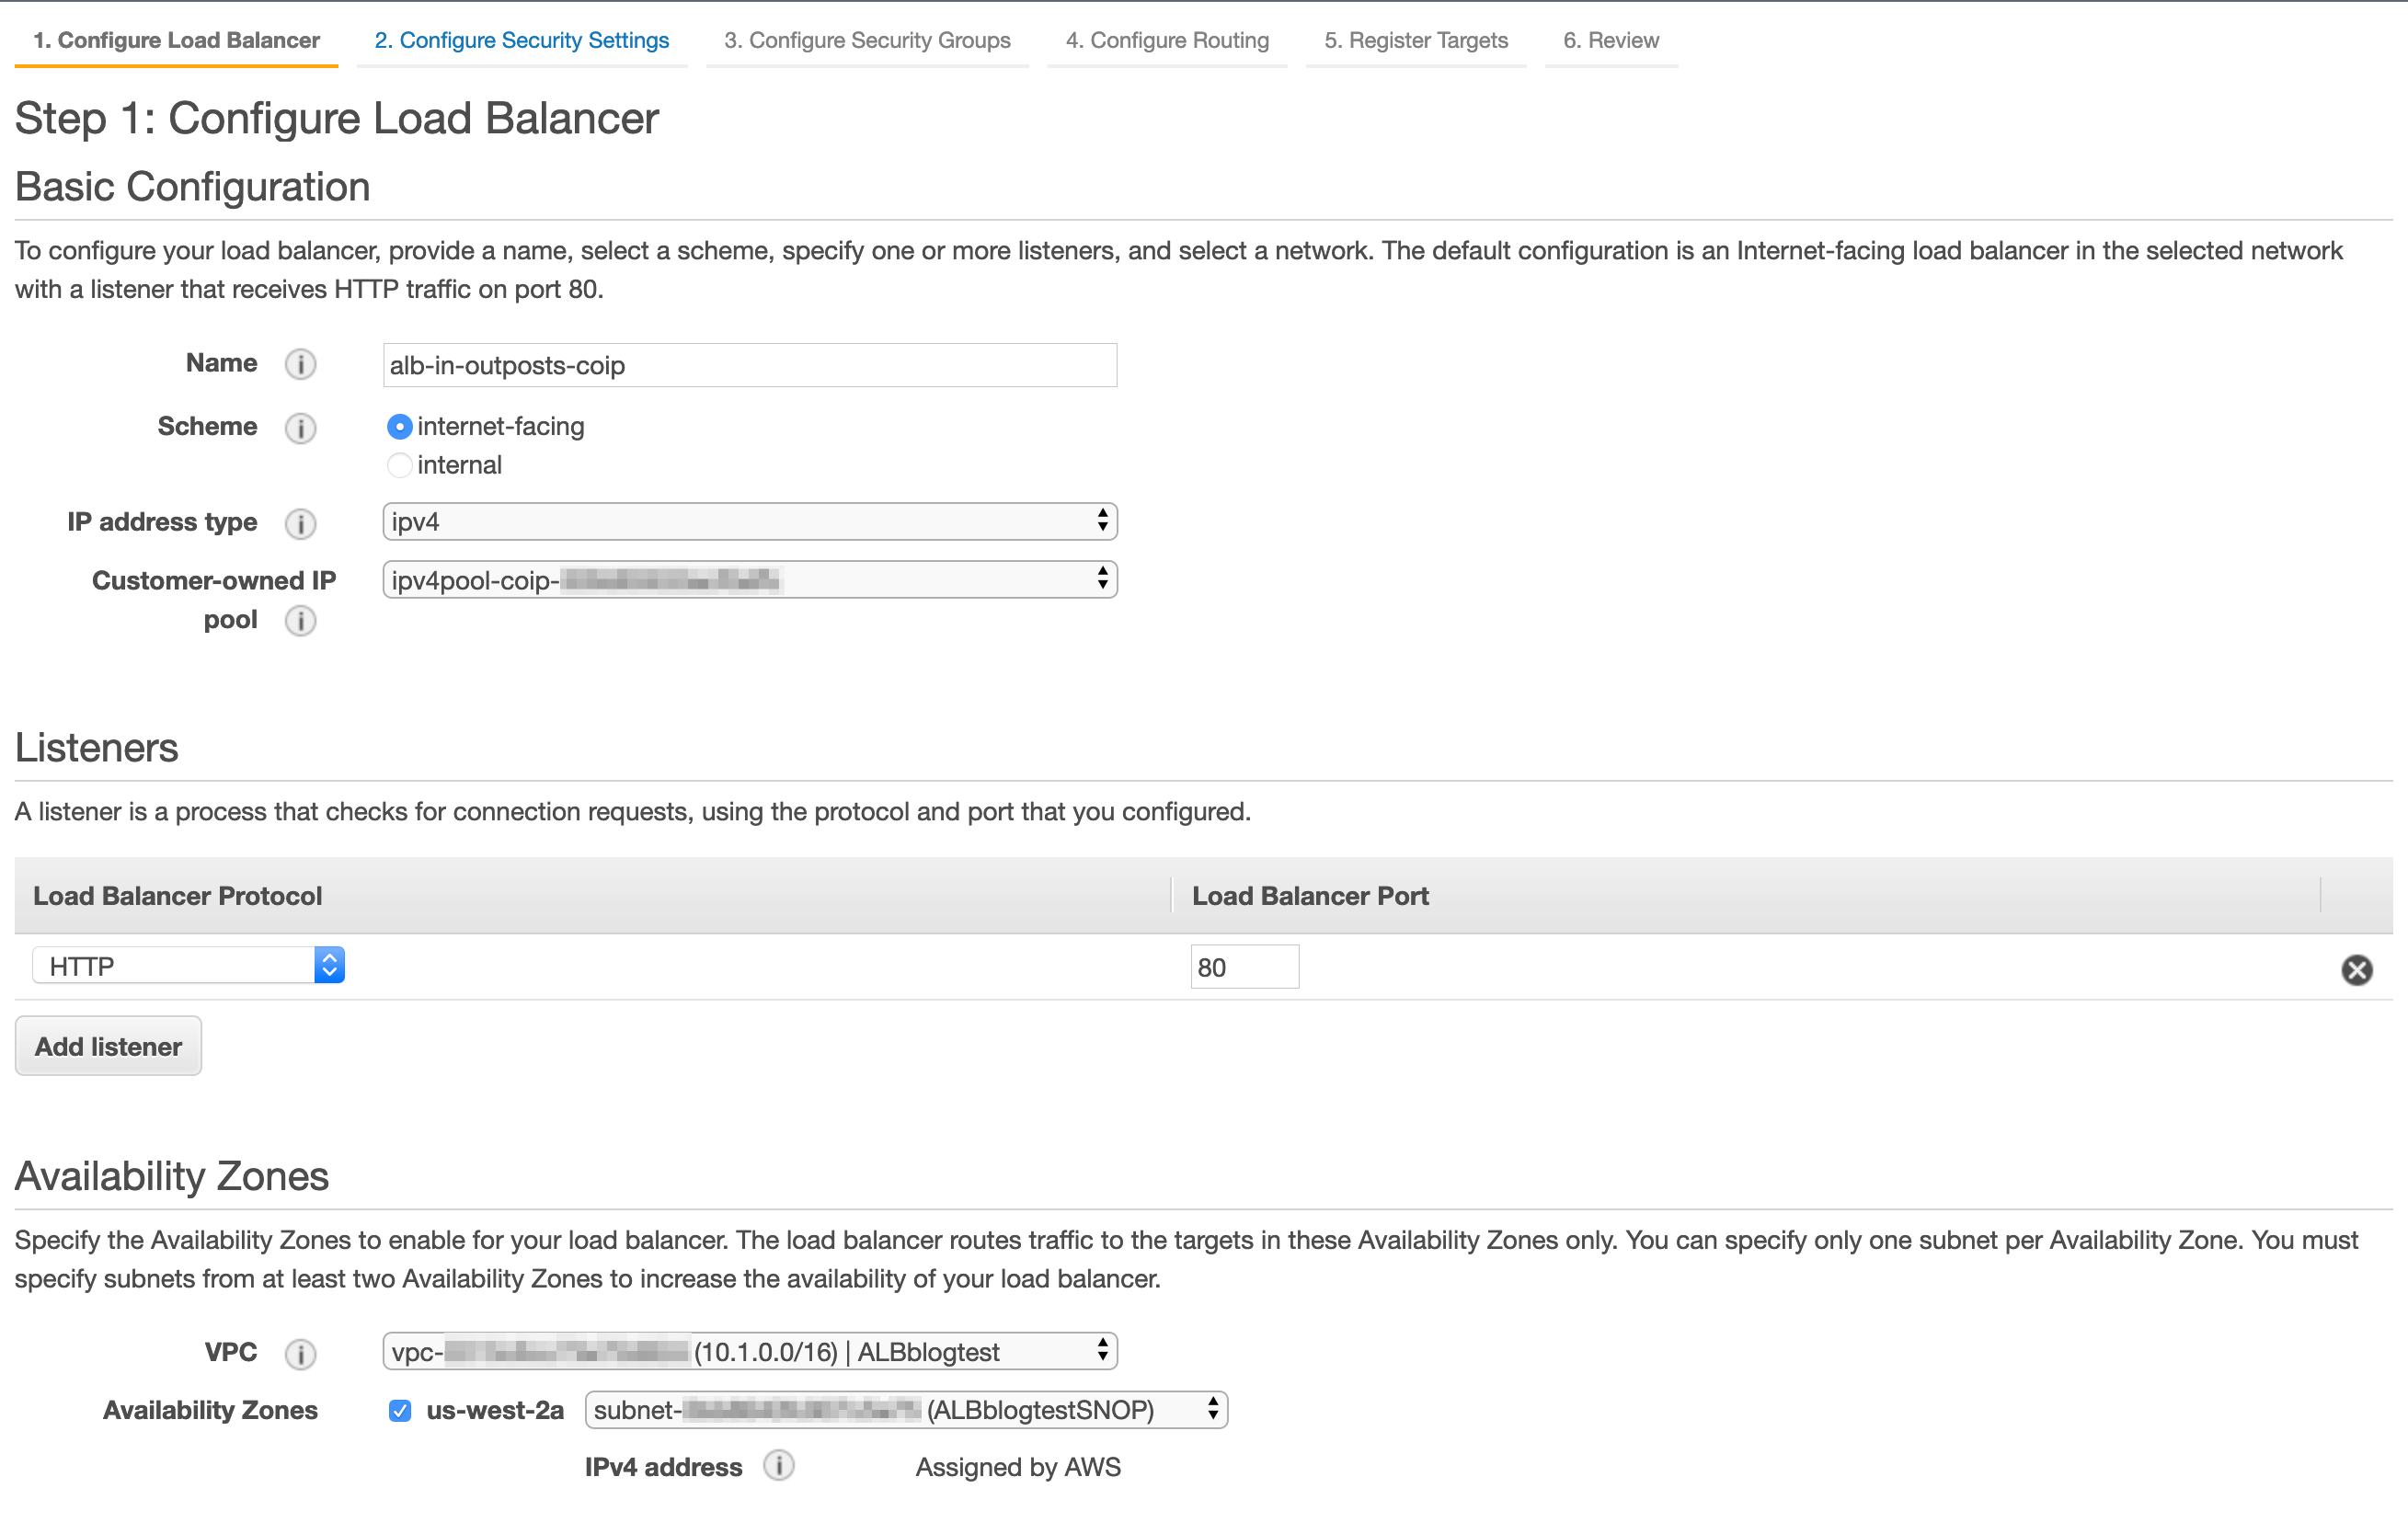Switch to the Configure Routing step

(1166, 40)
